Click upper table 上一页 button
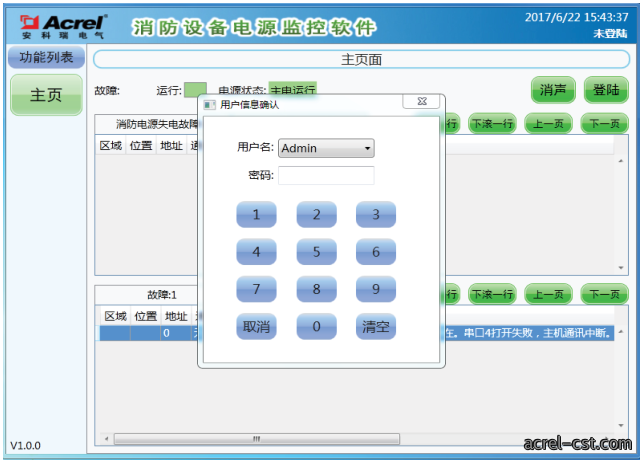Screen dimensions: 642x463 point(548,124)
